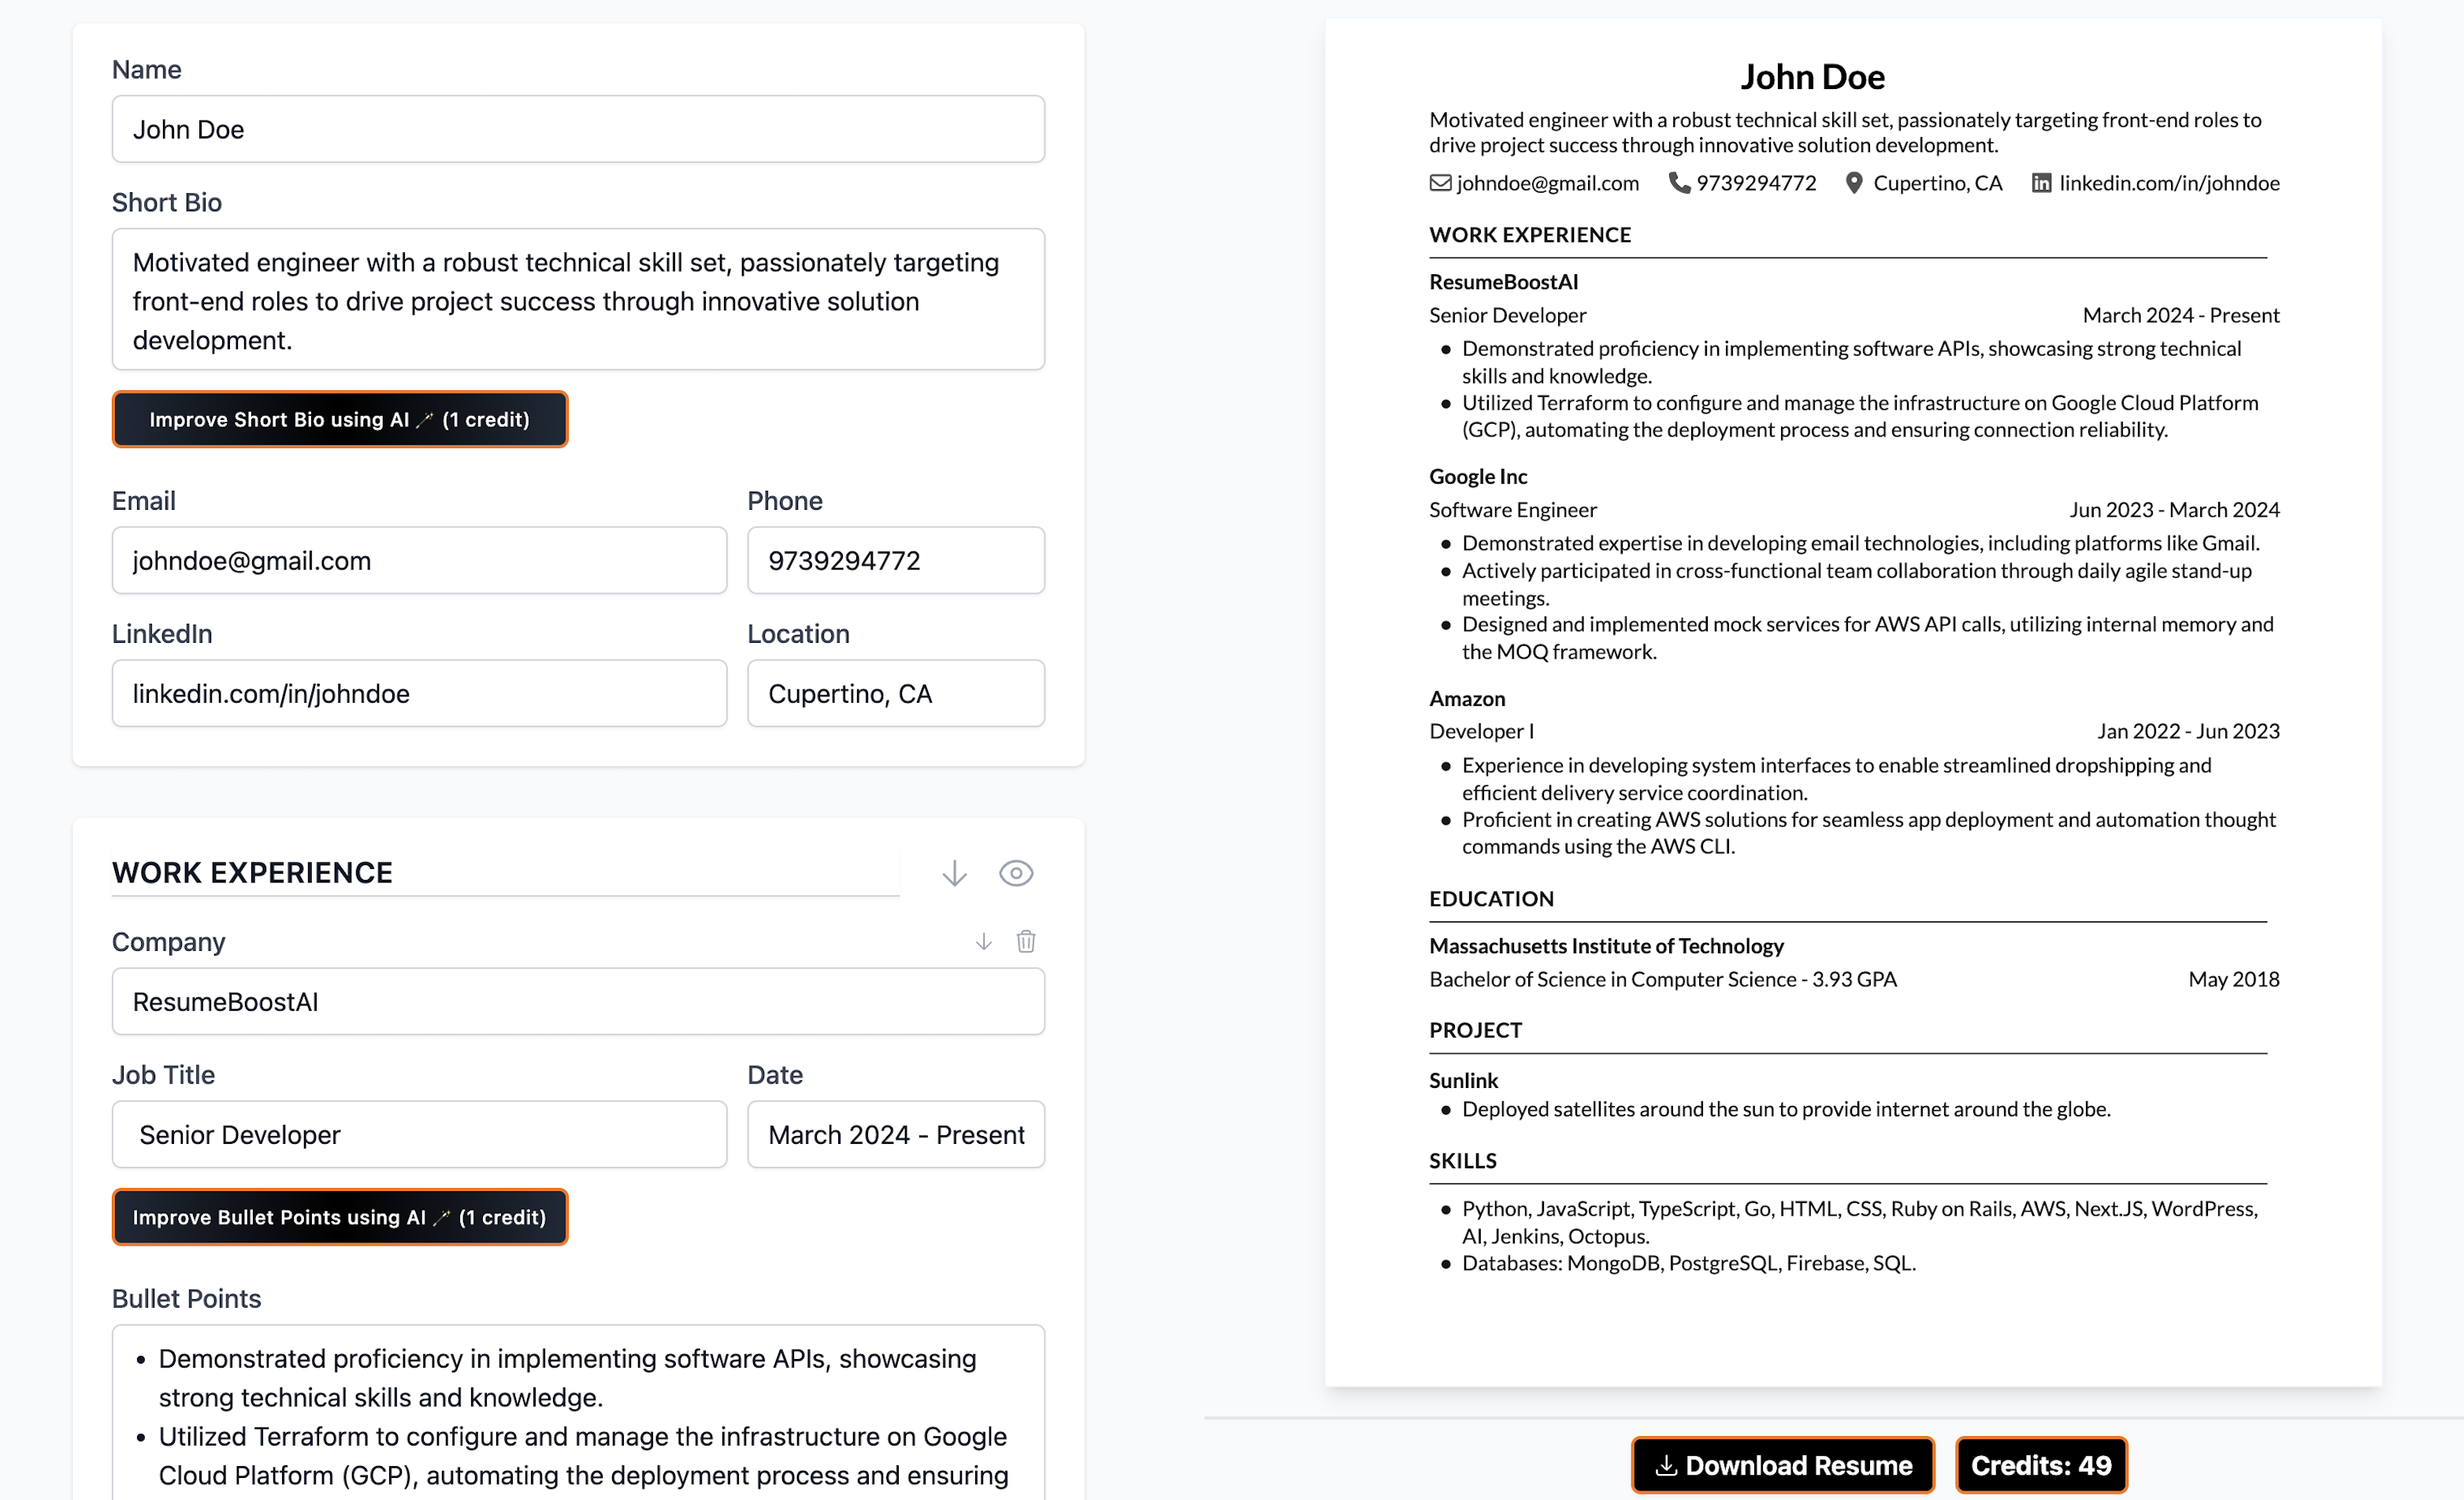This screenshot has width=2464, height=1500.
Task: Click the wand icon on Improve Bullet Points button
Action: pos(441,1217)
